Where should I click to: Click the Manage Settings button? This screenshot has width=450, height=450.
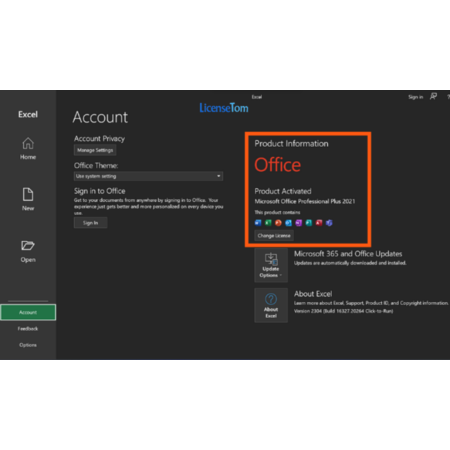[x=95, y=150]
